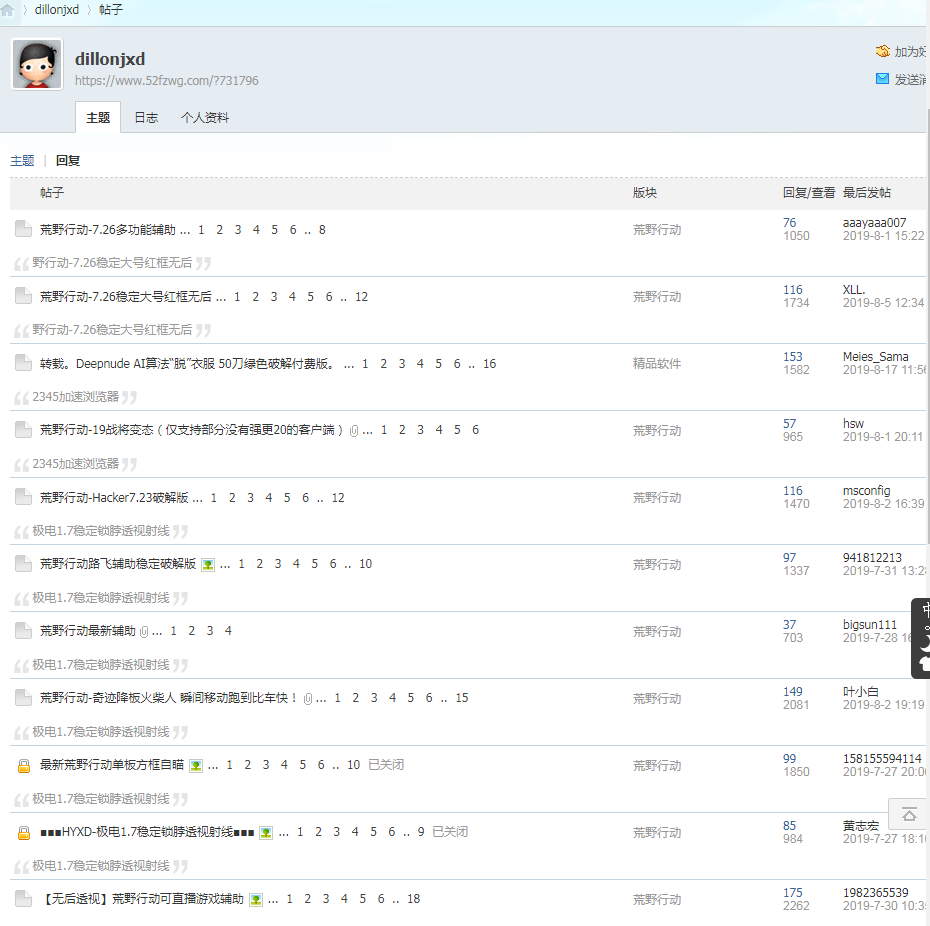
Task: Open thread 荒野行动-7.26稳定大号红框无后
Action: click(126, 297)
